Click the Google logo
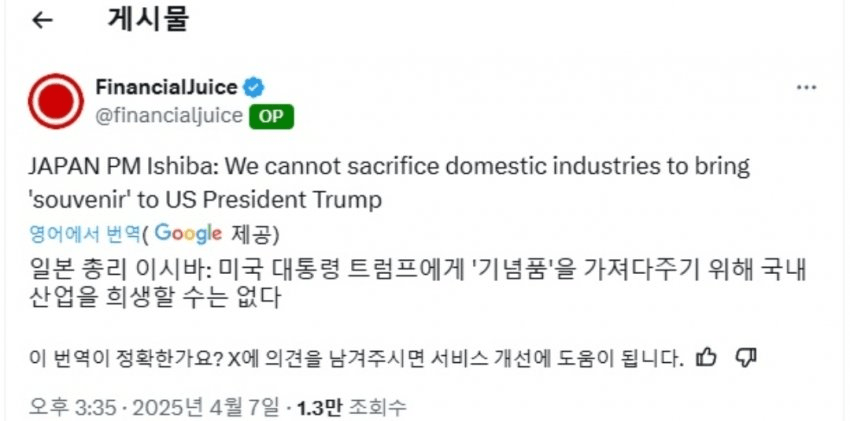850x421 pixels. point(187,234)
